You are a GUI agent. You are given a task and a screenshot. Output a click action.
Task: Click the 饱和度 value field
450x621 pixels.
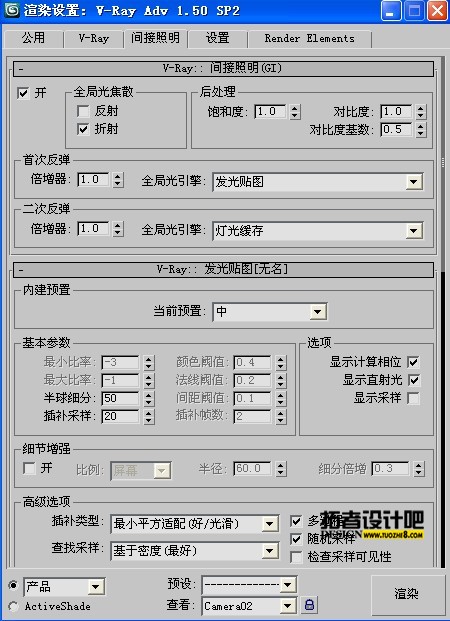(270, 112)
